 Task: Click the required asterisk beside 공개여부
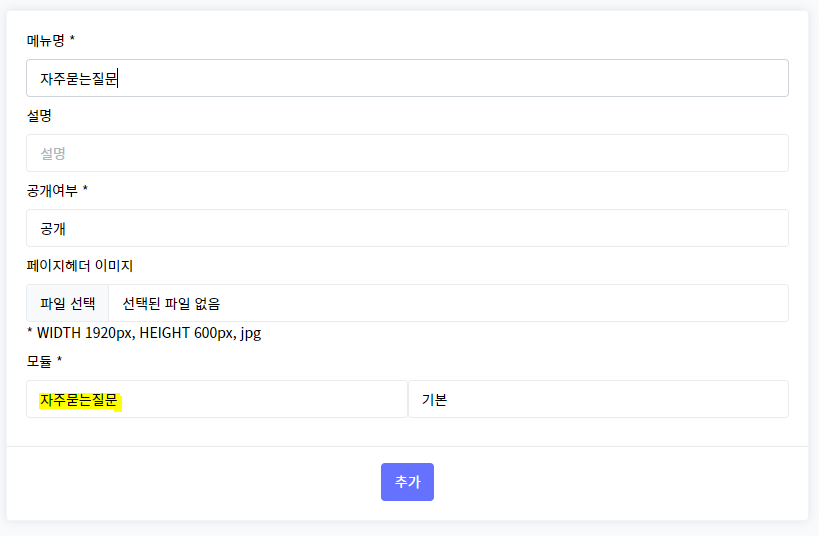click(85, 189)
